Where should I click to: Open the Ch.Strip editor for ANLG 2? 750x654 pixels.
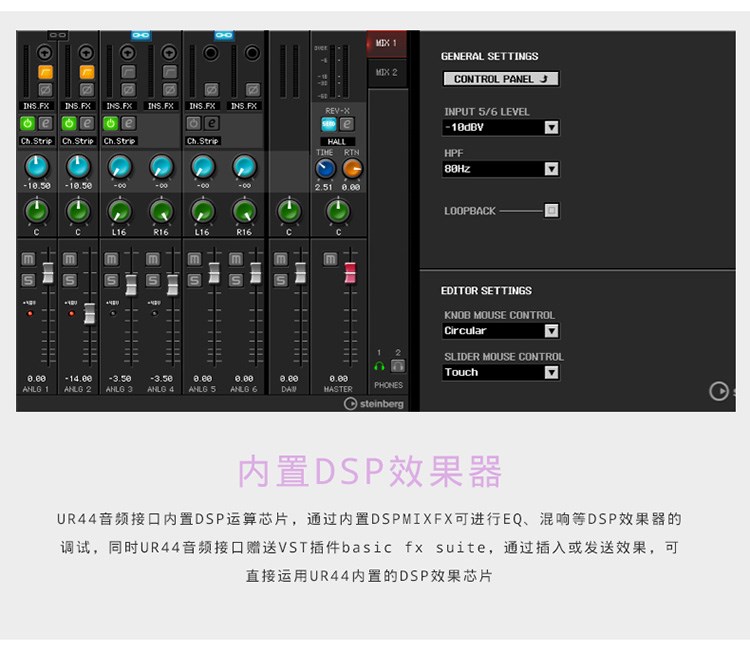[x=87, y=123]
